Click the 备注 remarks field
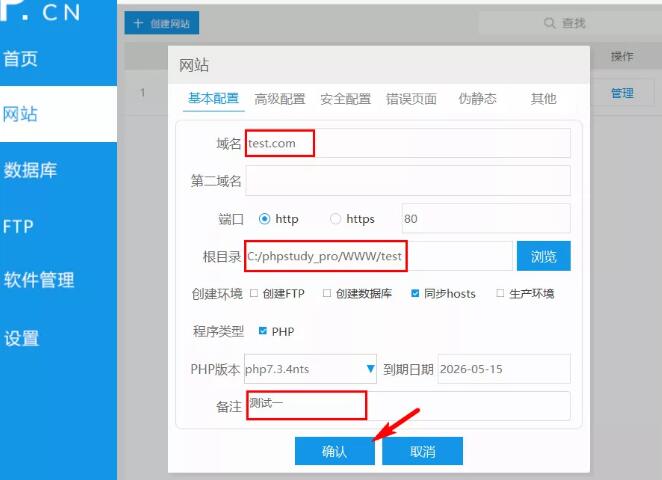The image size is (662, 480). tap(408, 406)
